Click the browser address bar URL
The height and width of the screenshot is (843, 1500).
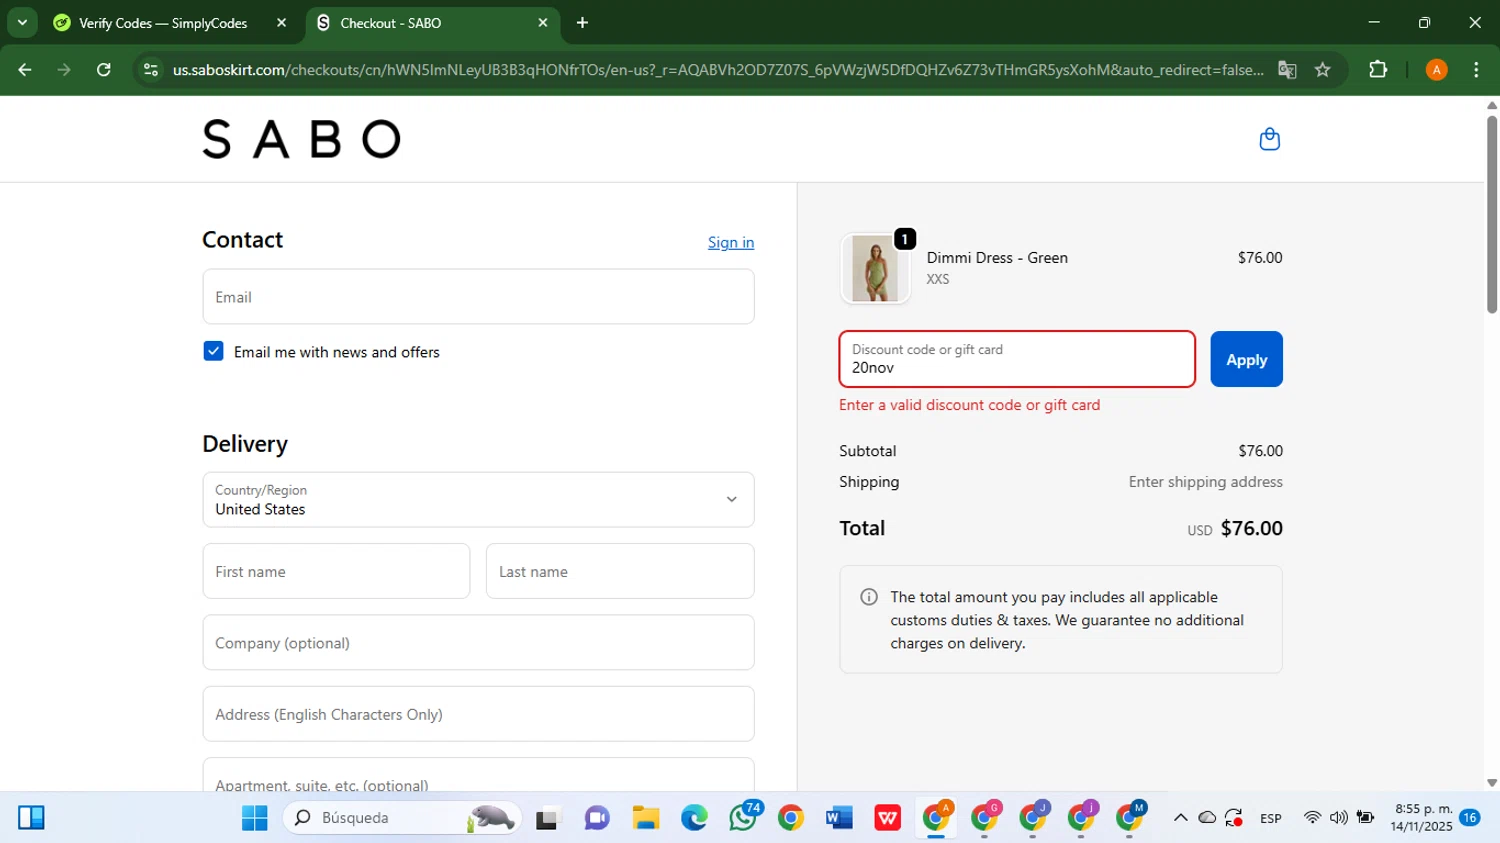717,70
